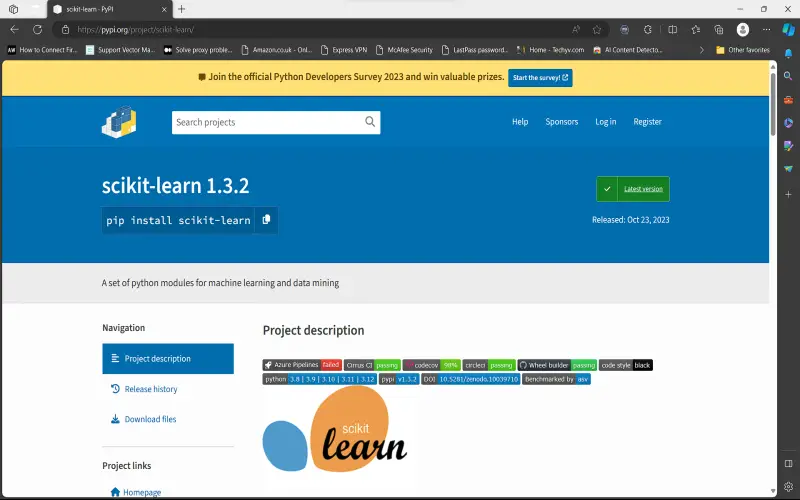The height and width of the screenshot is (500, 800).
Task: Open the Log in link
Action: coord(606,122)
